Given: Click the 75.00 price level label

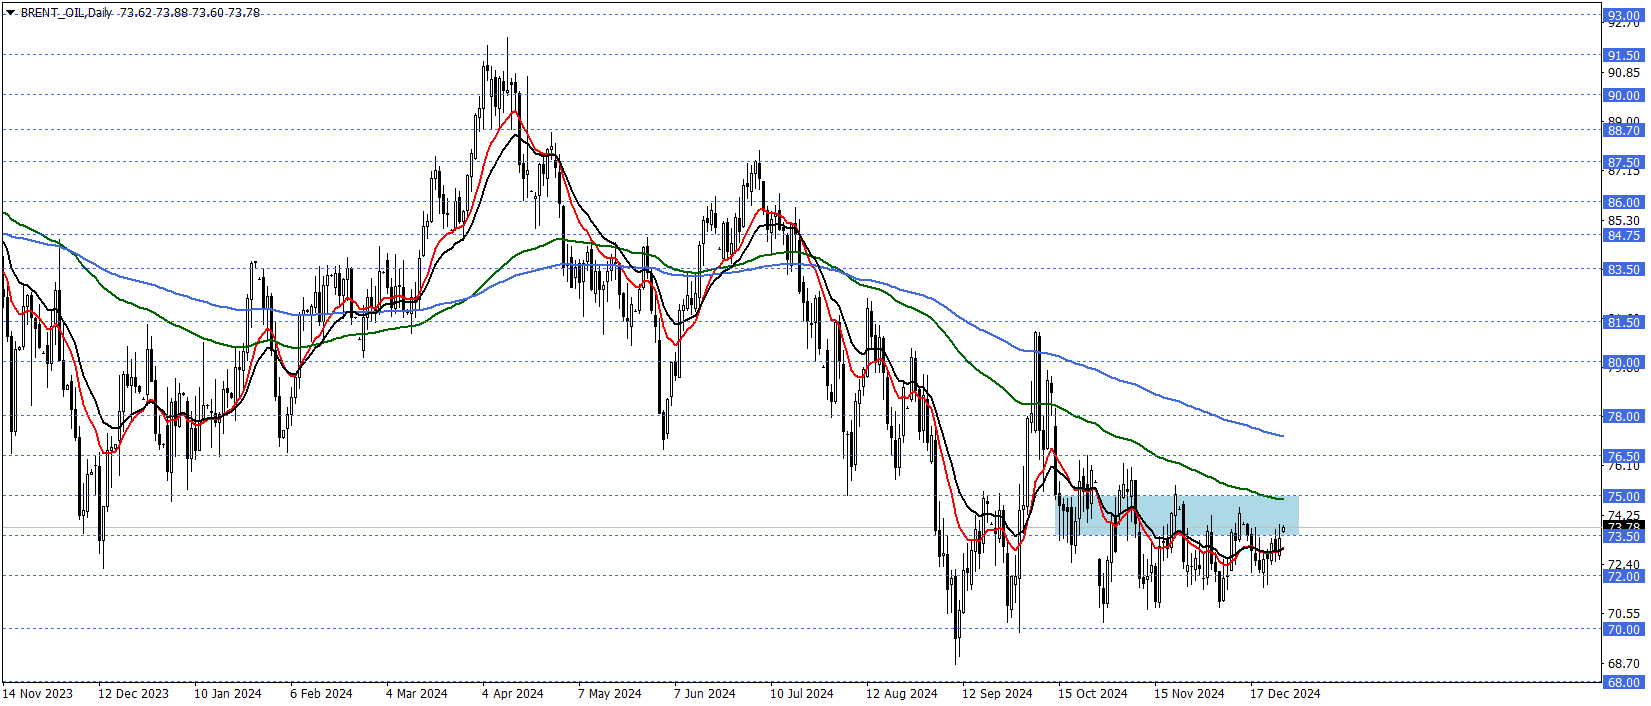Looking at the screenshot, I should point(1624,496).
